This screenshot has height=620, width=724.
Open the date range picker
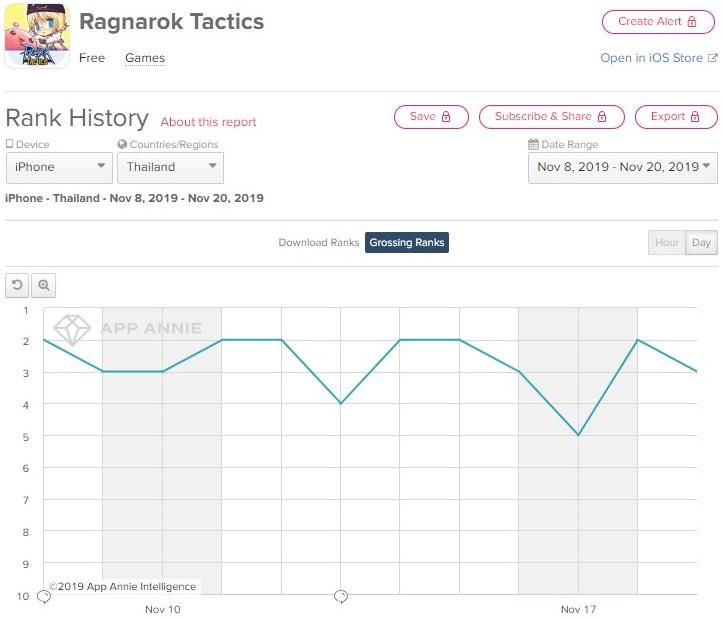pyautogui.click(x=622, y=168)
